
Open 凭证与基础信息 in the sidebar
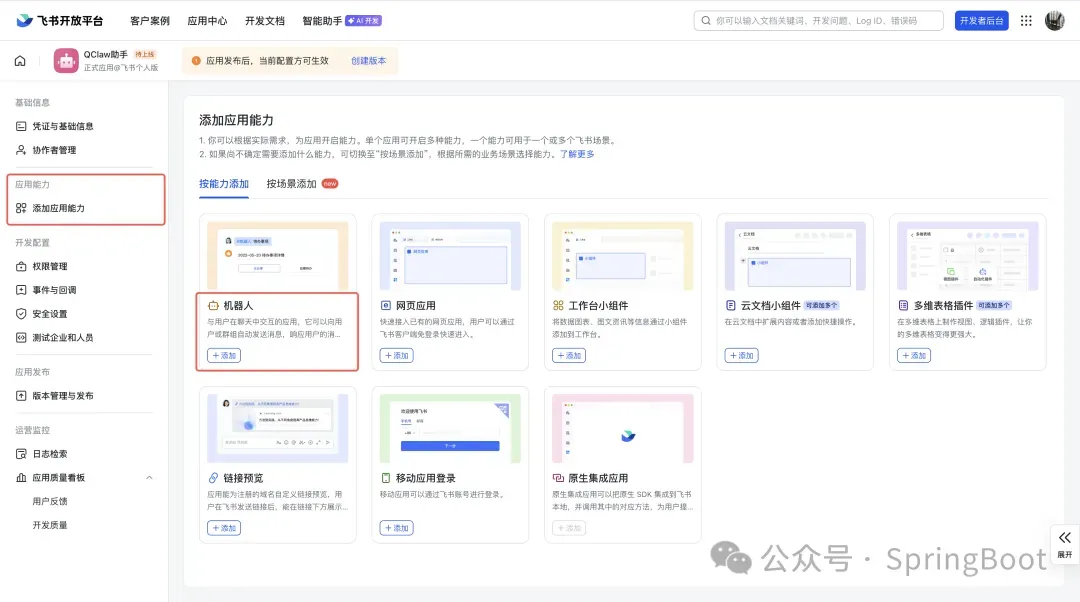[x=62, y=126]
